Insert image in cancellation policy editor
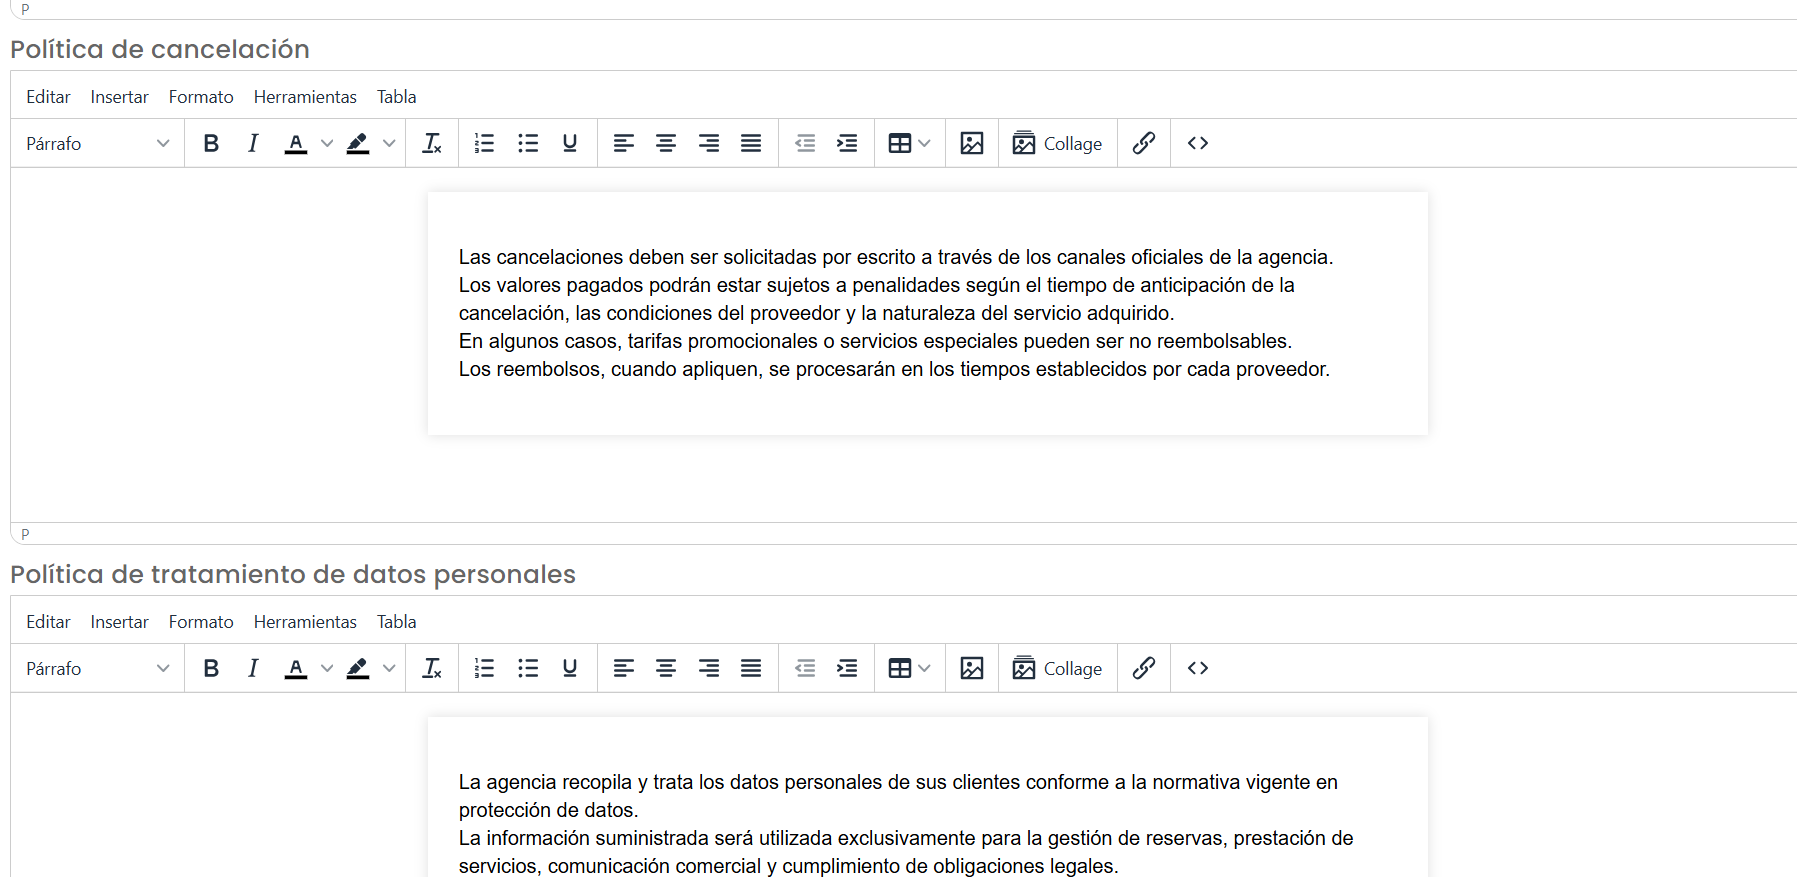 pos(972,143)
